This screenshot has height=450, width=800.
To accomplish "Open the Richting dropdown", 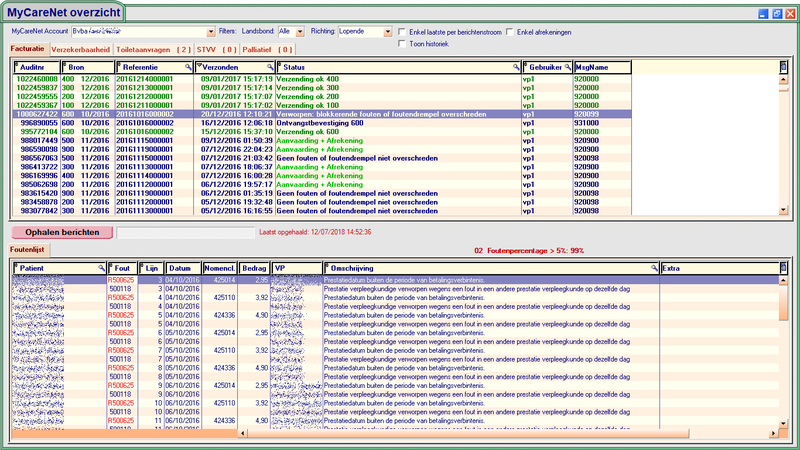I will [x=388, y=32].
